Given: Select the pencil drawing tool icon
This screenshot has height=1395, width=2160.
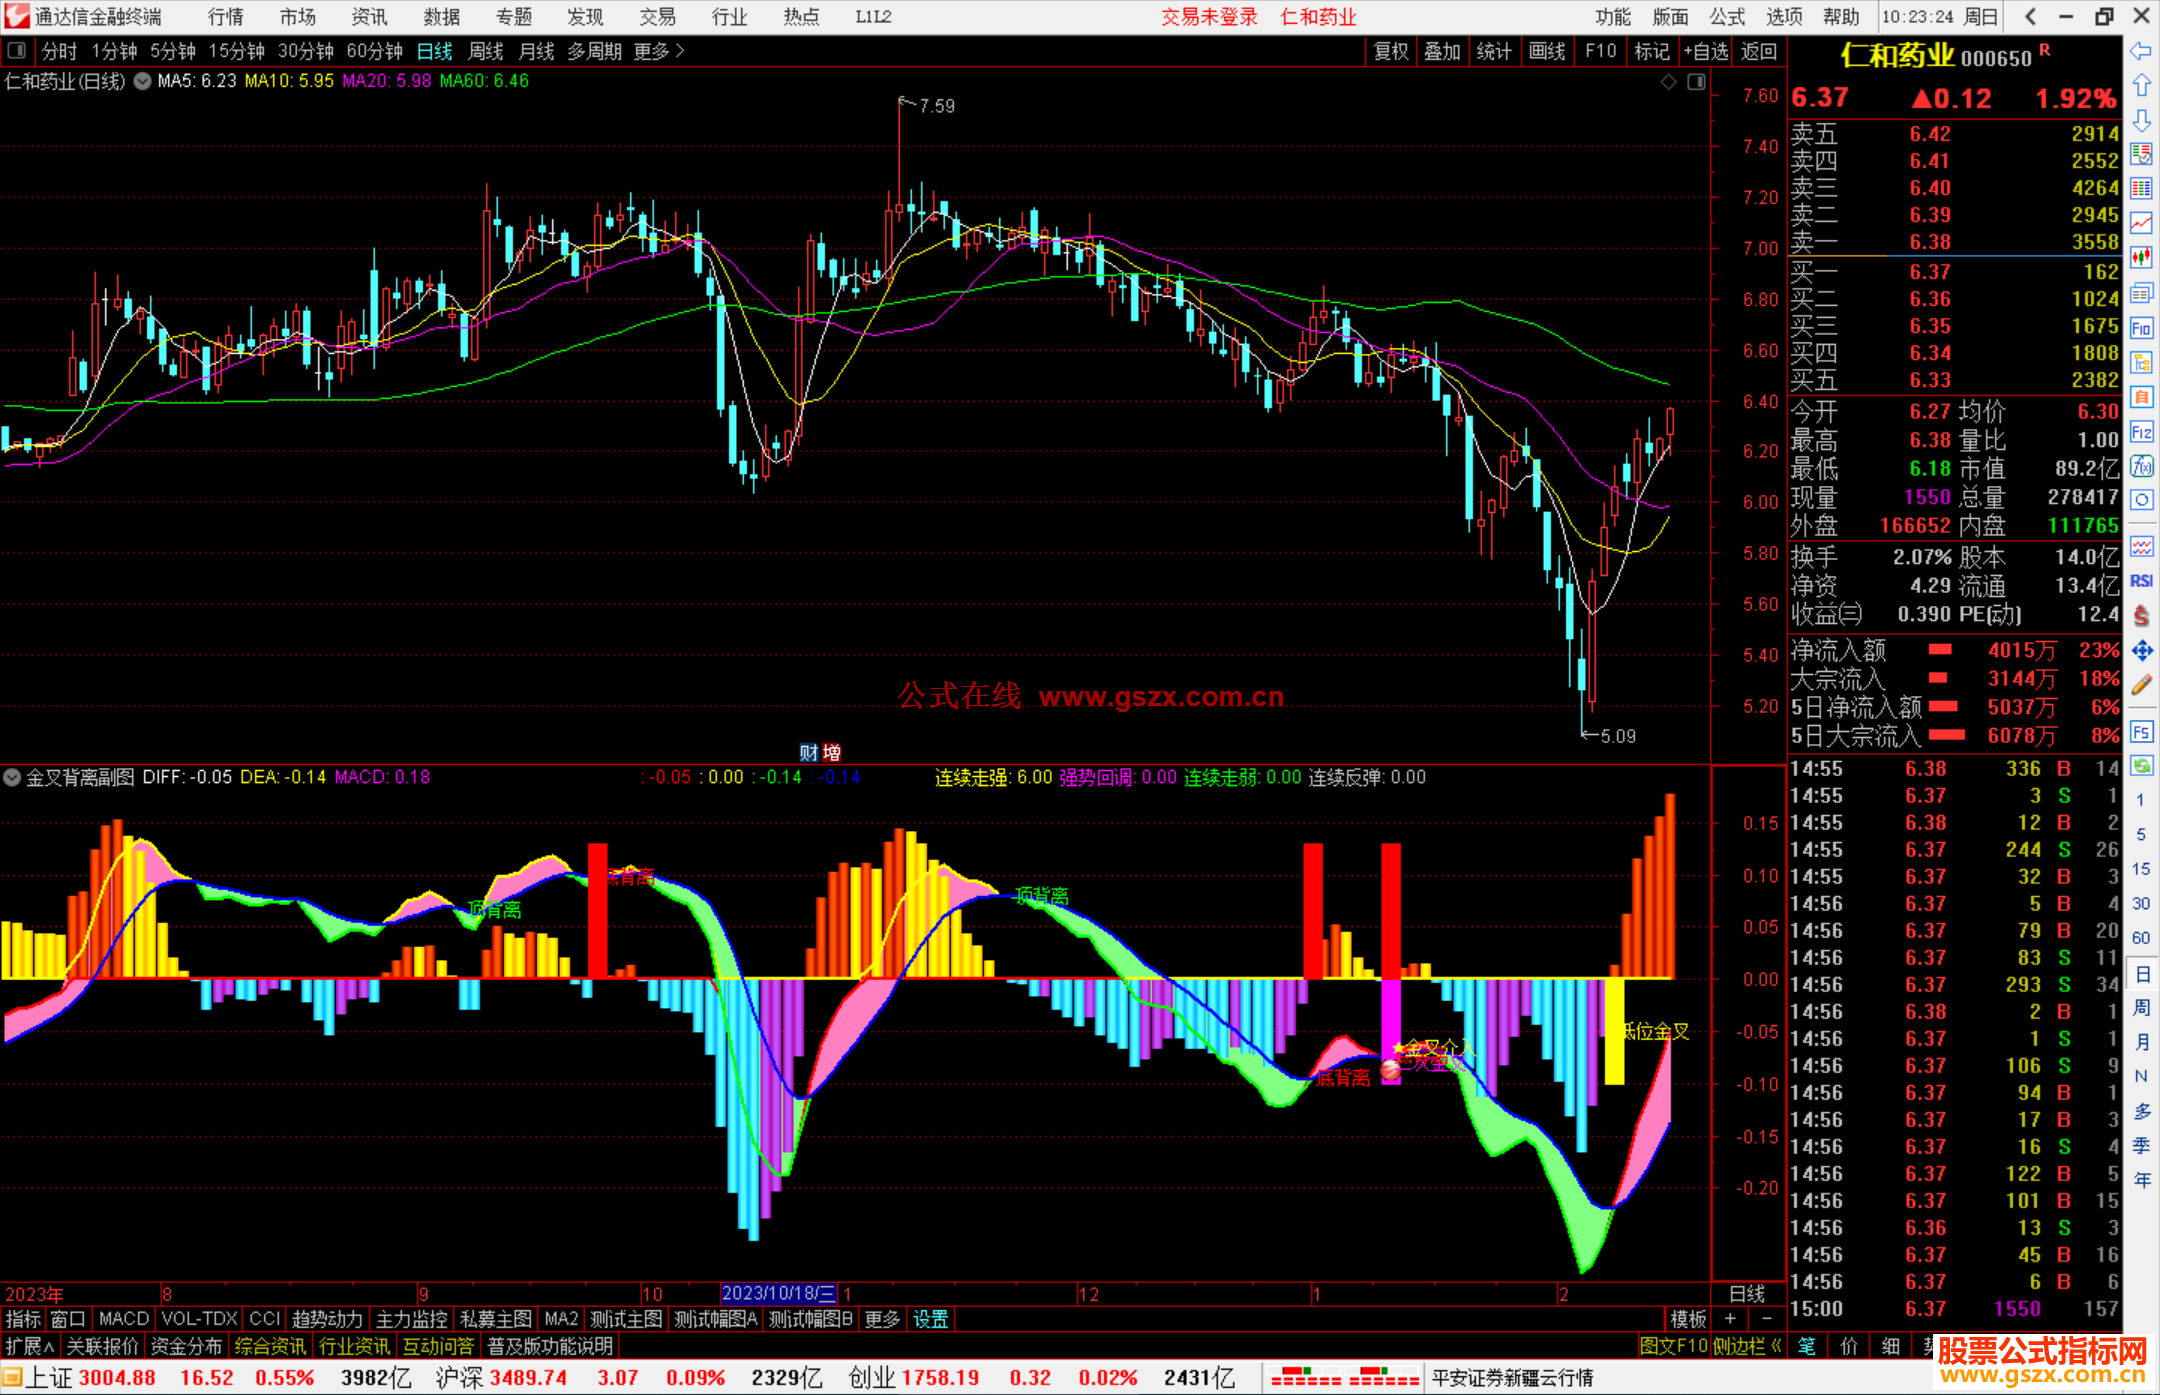Looking at the screenshot, I should pos(2141,685).
